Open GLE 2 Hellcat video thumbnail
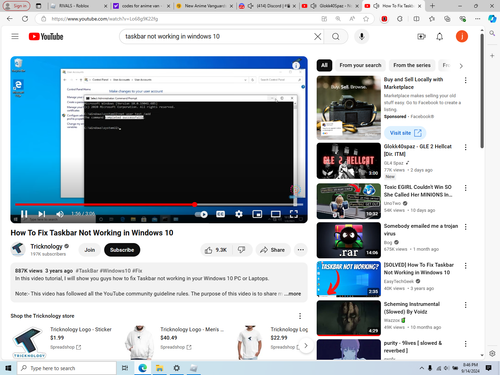 click(x=349, y=161)
